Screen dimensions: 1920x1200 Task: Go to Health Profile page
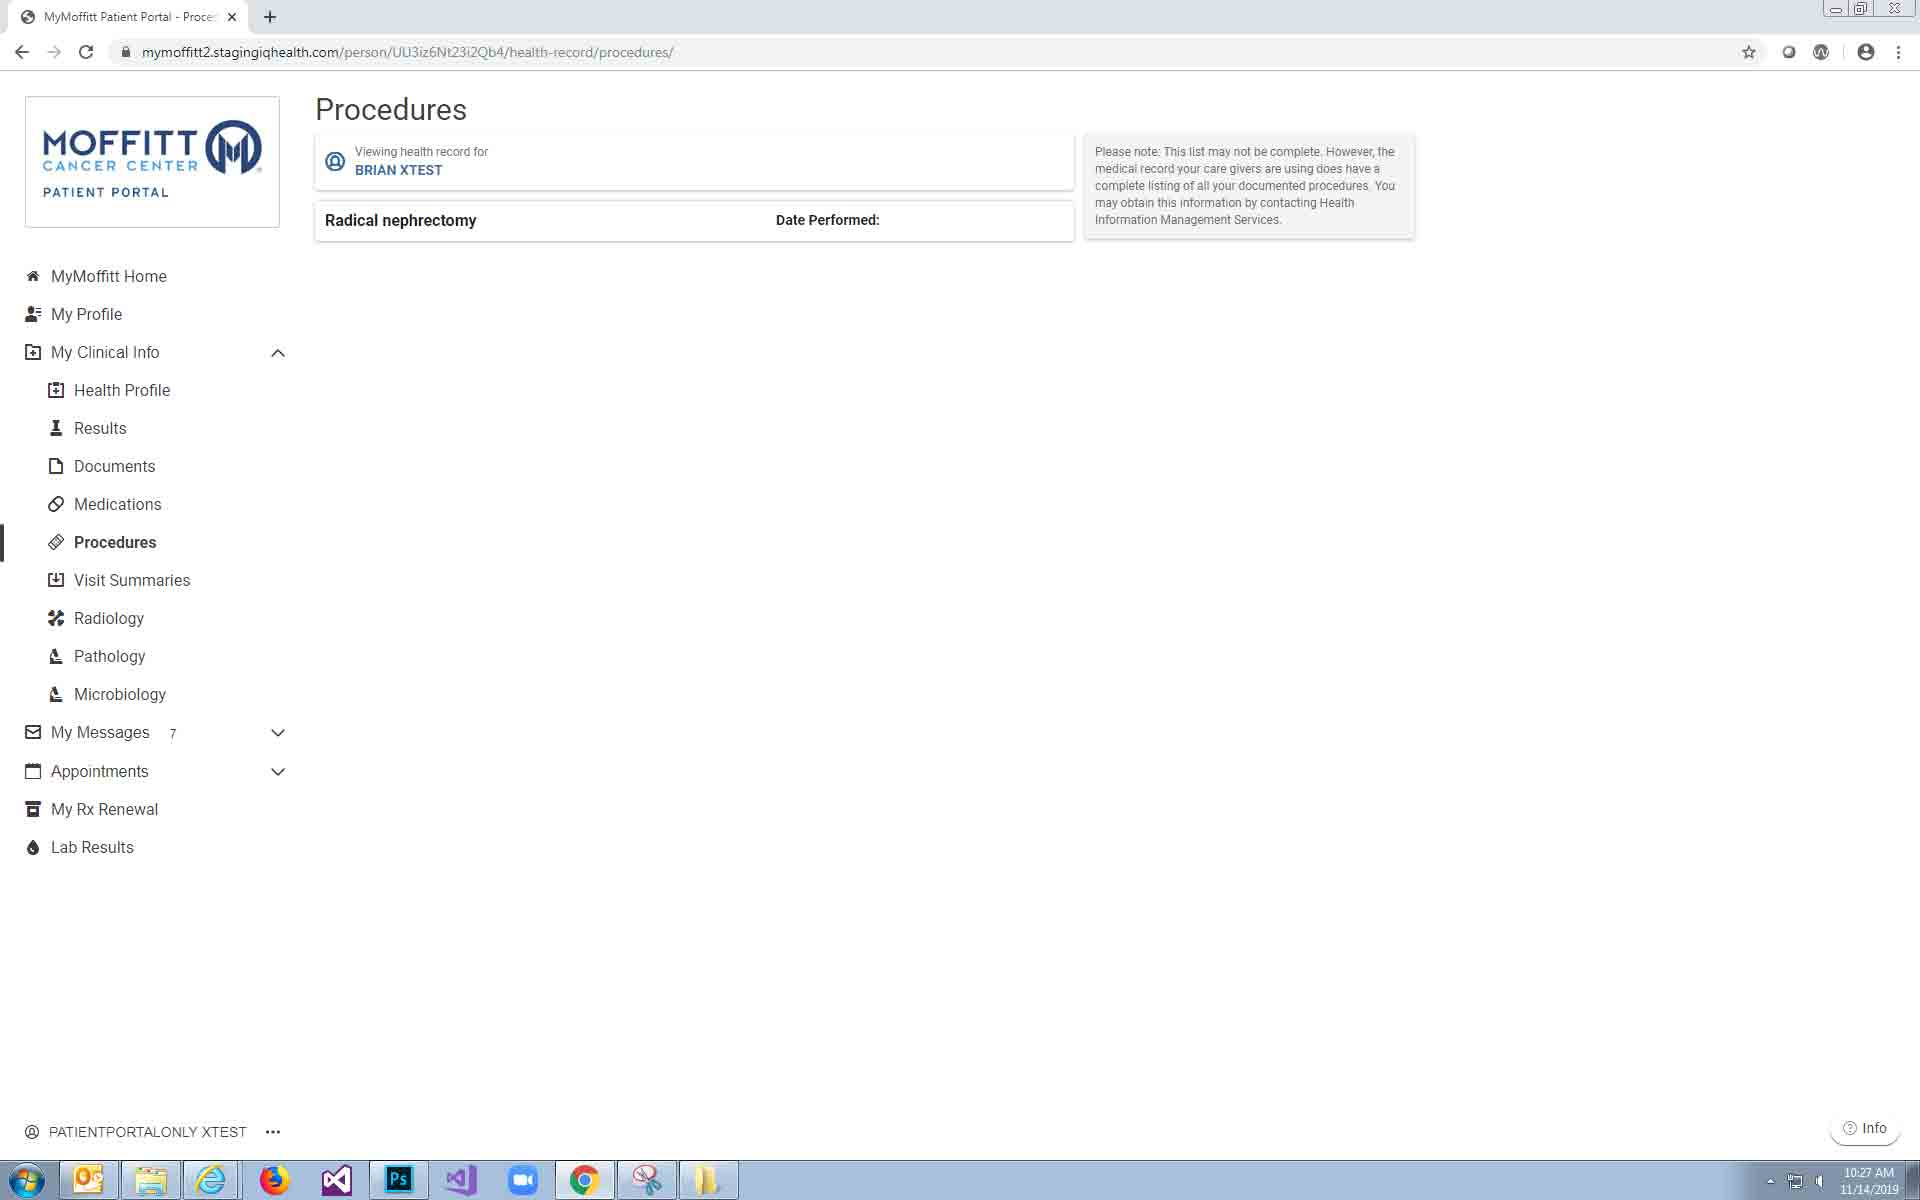121,390
